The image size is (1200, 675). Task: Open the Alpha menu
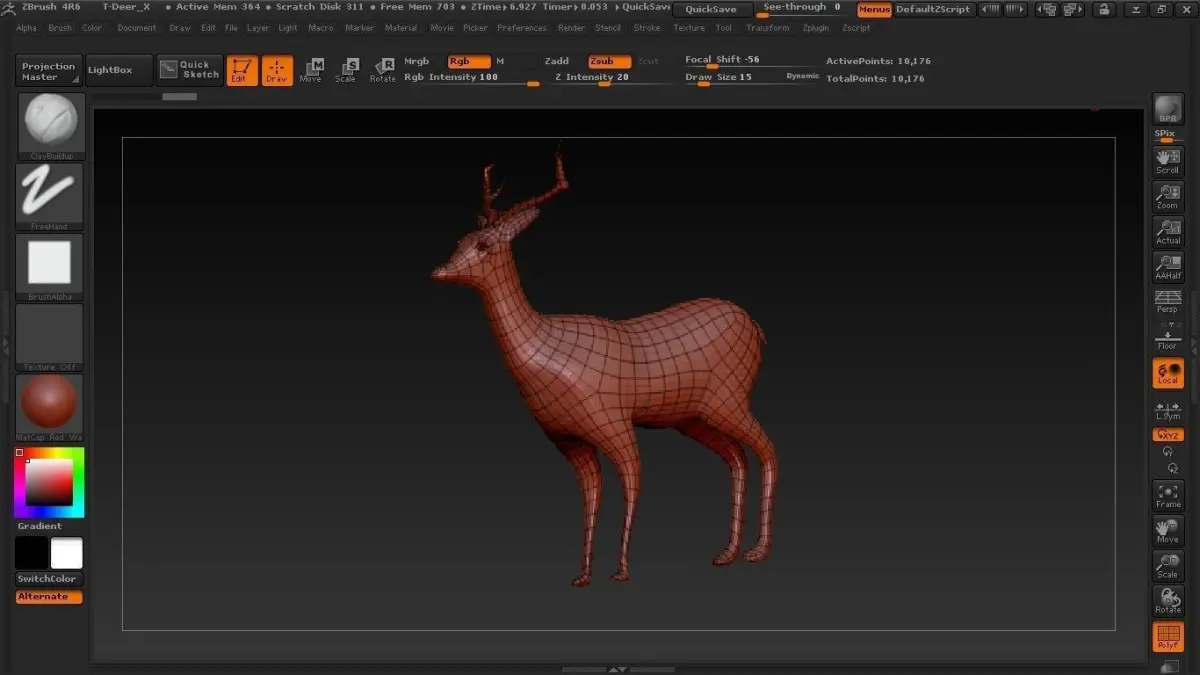coord(27,28)
